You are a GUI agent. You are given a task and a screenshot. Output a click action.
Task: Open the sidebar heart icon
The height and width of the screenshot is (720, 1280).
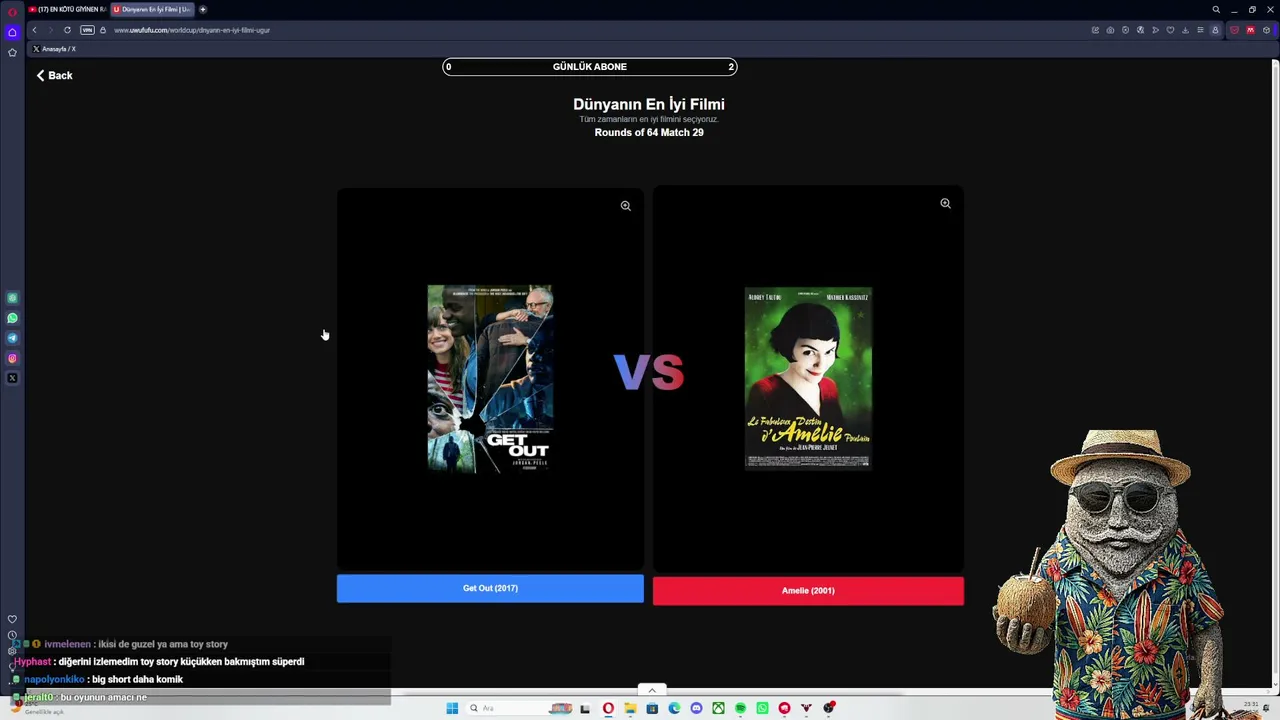click(12, 619)
